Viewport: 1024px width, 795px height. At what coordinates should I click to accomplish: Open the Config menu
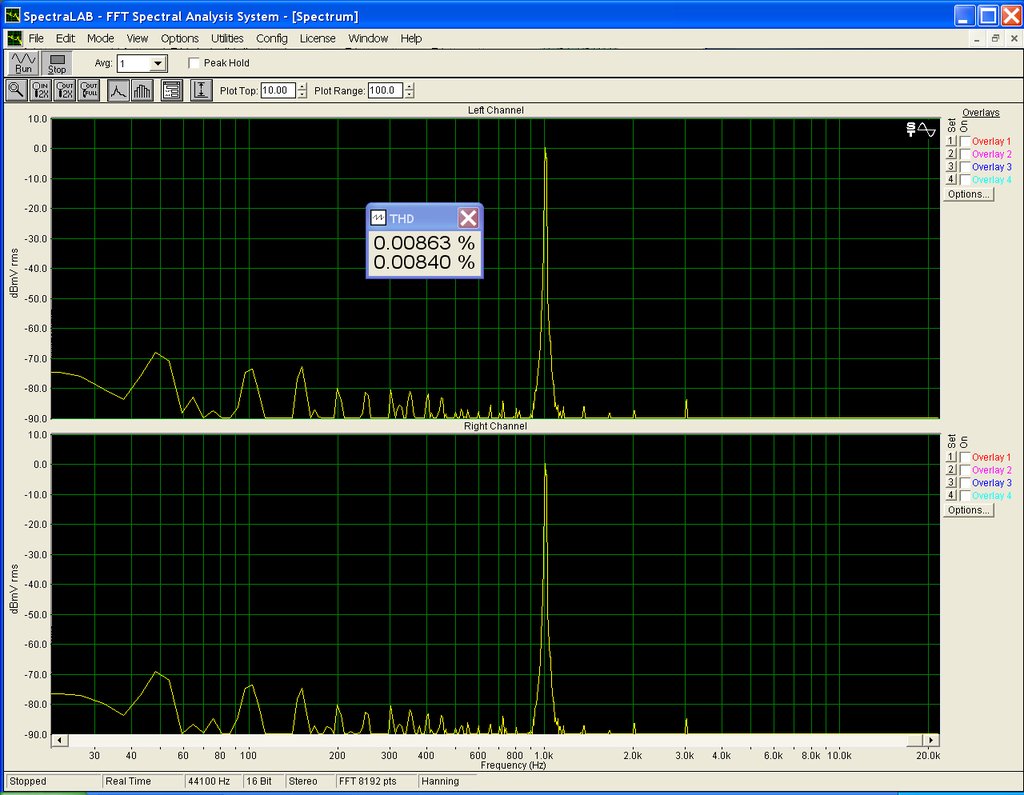[272, 39]
